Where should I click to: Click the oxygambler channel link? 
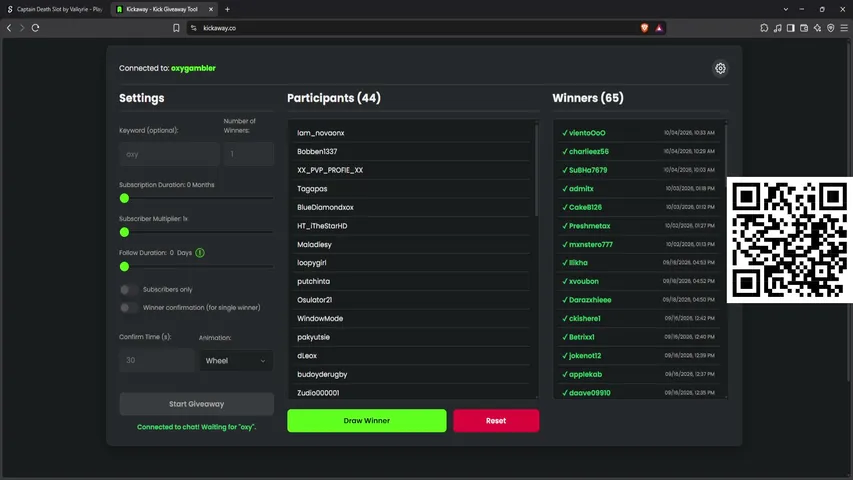193,68
